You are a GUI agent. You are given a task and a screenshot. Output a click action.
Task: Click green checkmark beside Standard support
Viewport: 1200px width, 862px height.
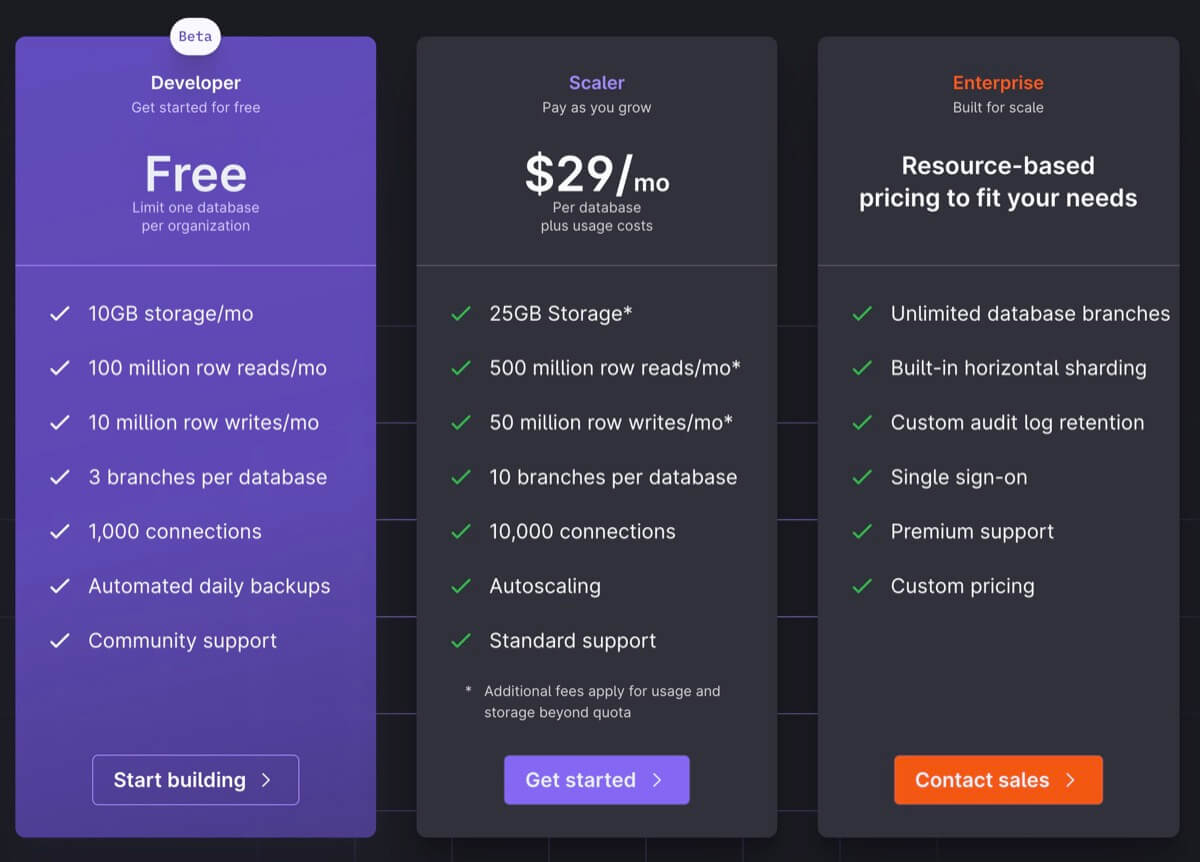point(461,641)
